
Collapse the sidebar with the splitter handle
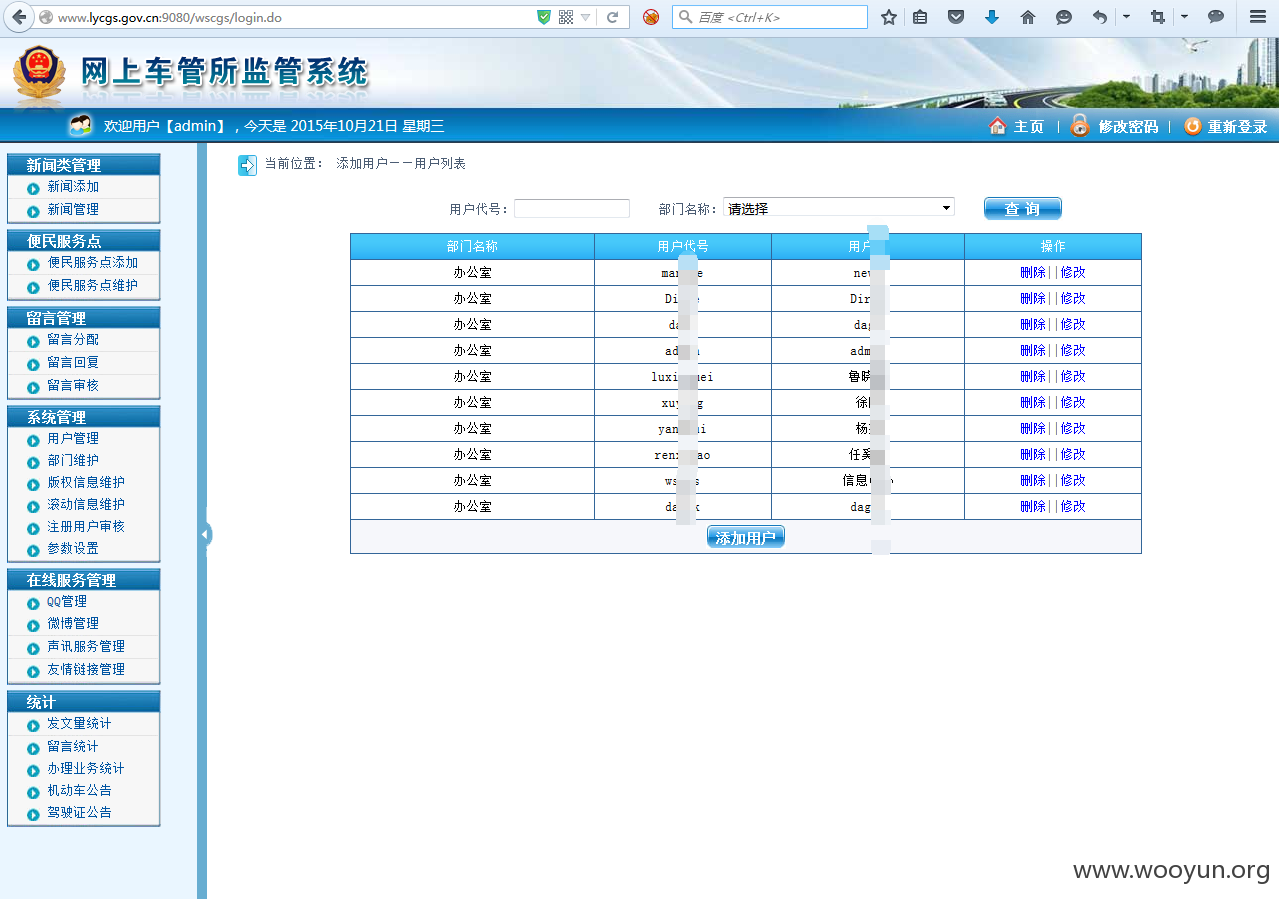pos(203,534)
